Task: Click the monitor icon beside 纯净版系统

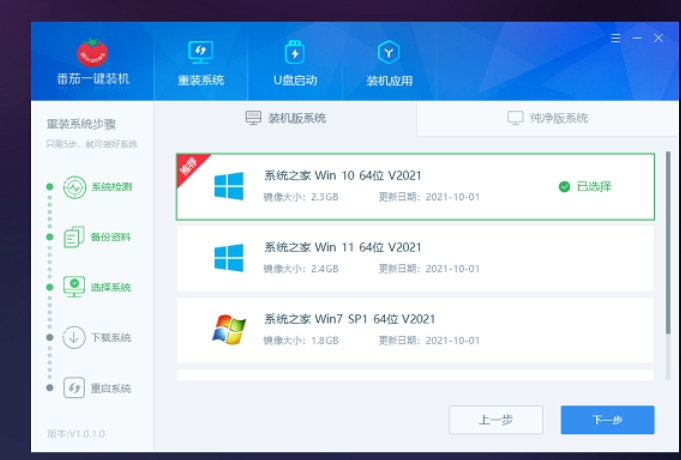Action: pos(515,118)
